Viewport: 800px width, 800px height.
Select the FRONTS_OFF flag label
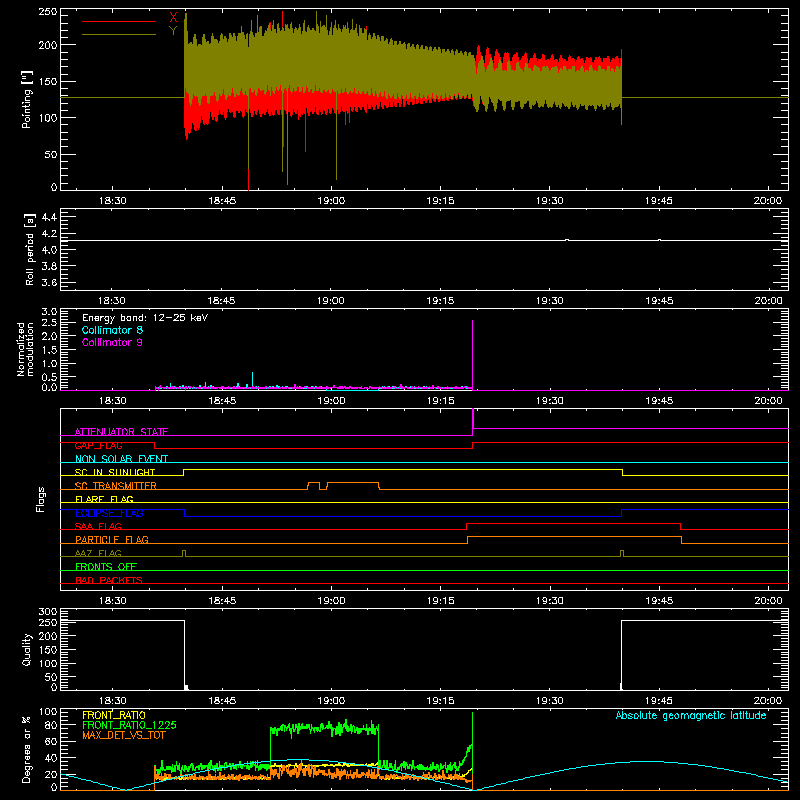(x=106, y=566)
